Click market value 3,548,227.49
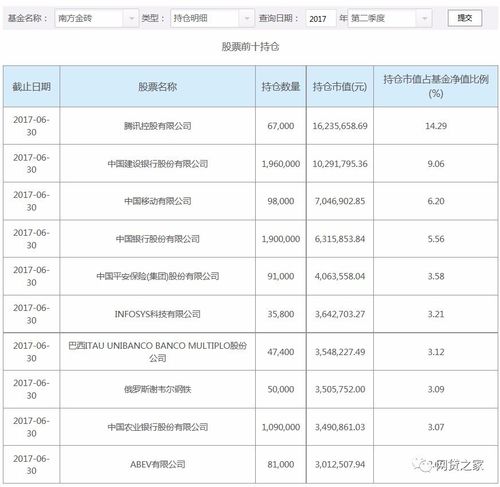Viewport: 500px width, 487px height. (340, 352)
